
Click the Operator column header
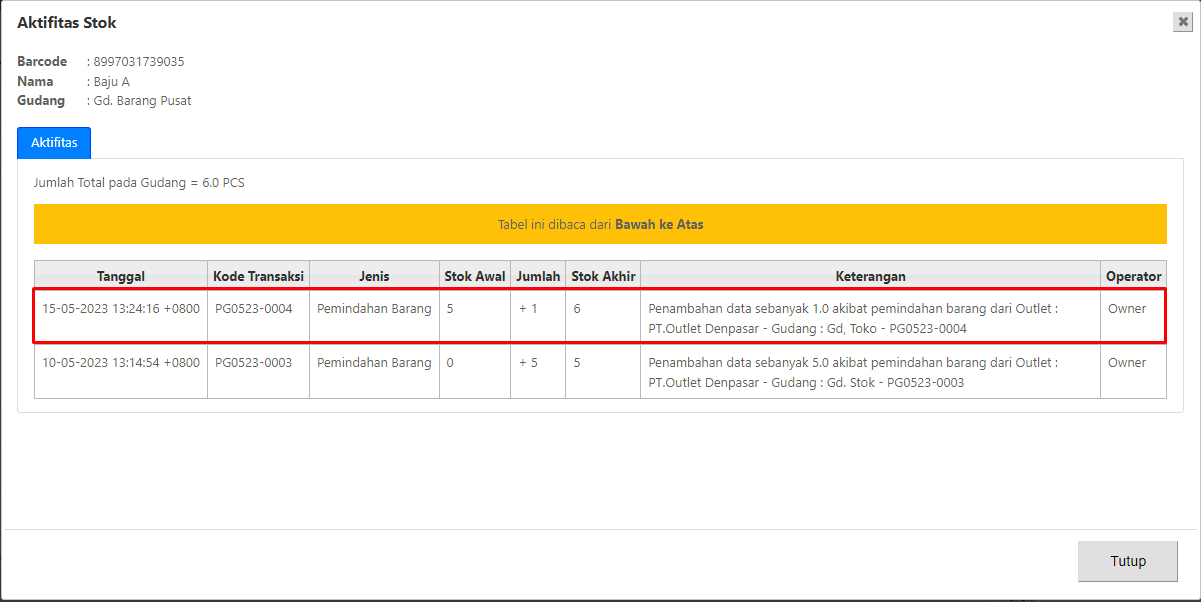[x=1134, y=276]
